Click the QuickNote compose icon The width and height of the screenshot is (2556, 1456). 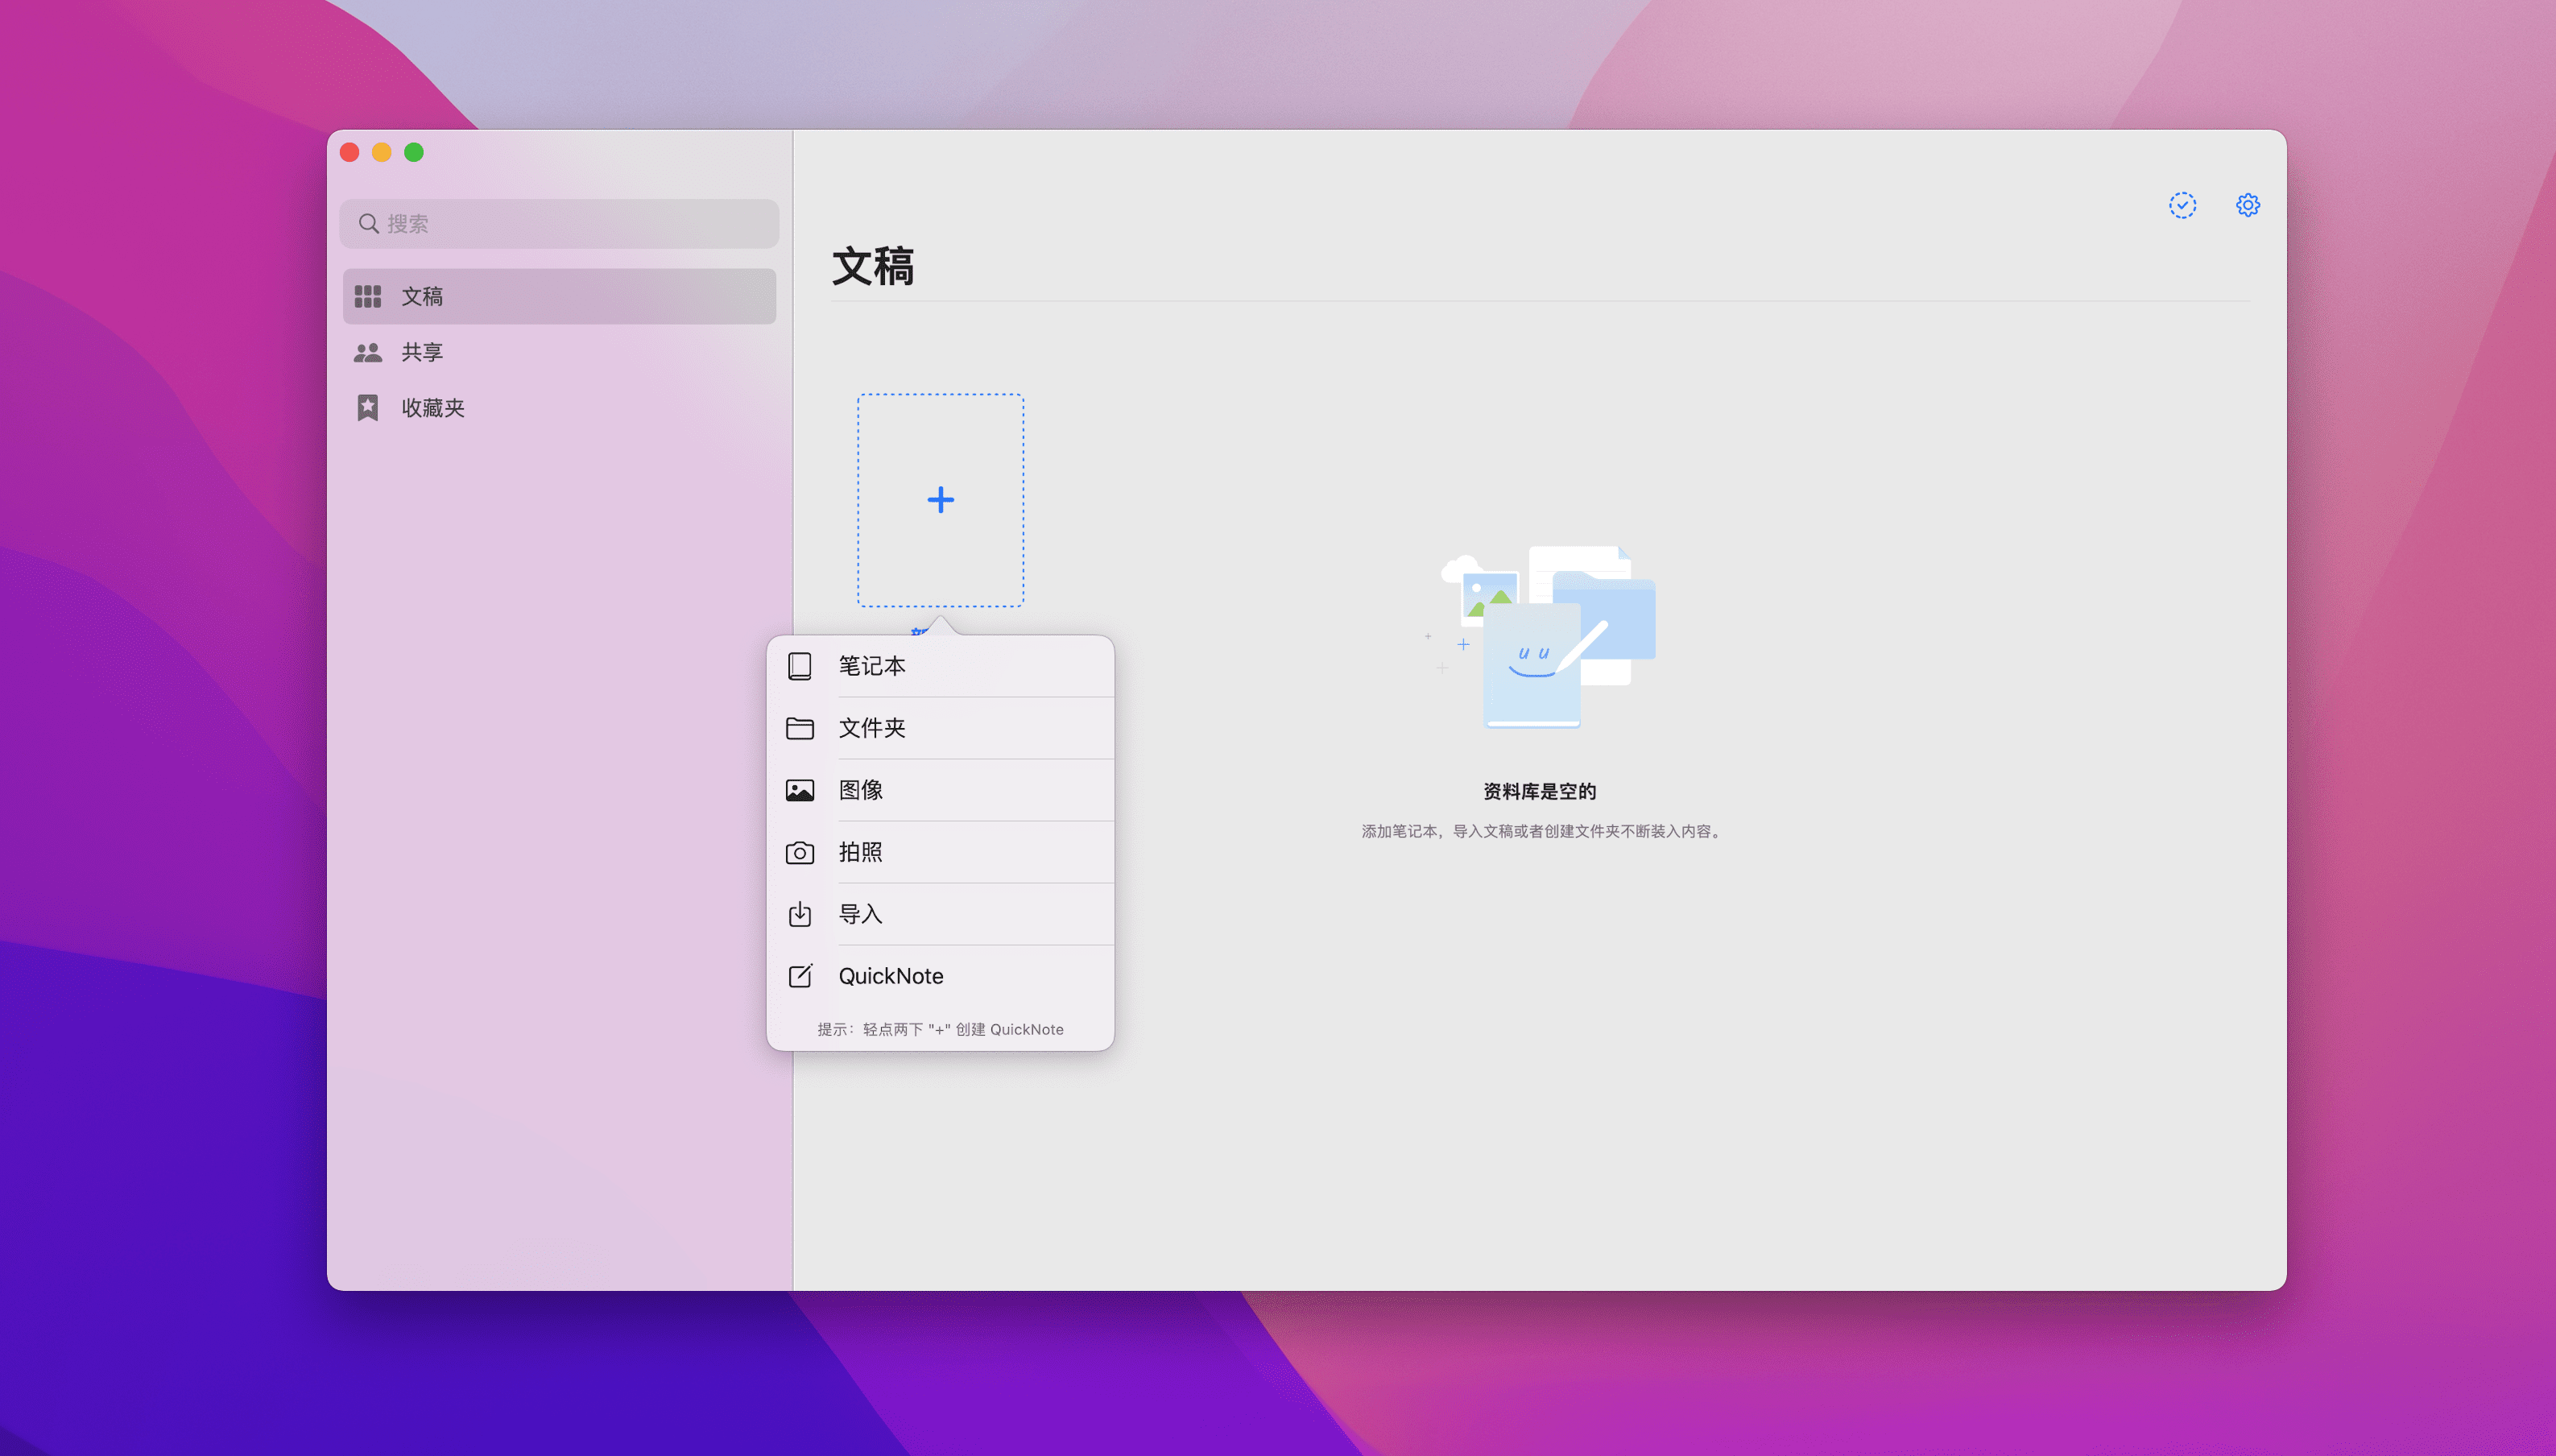(799, 976)
